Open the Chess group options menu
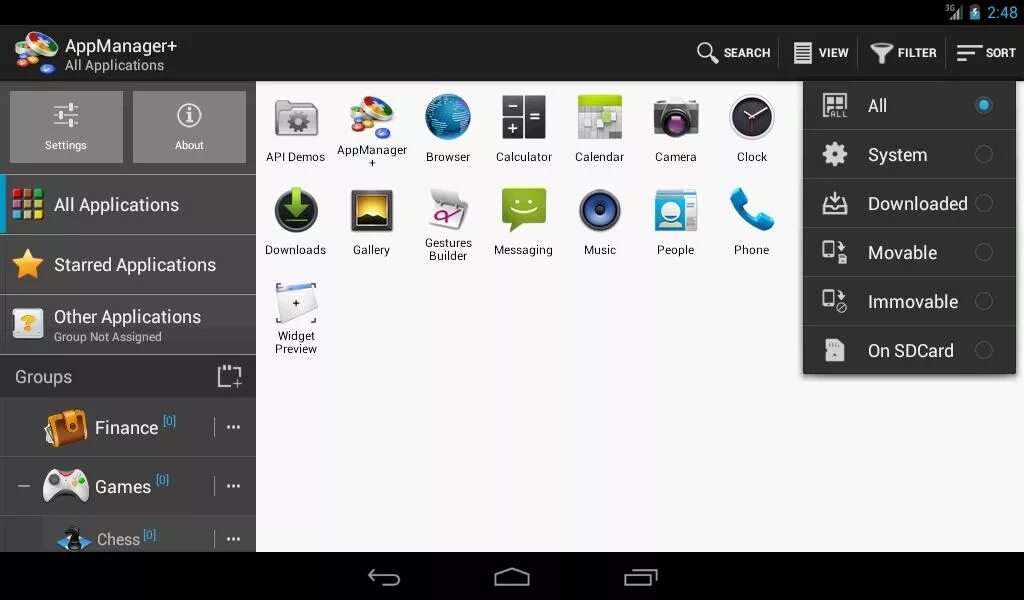 click(233, 539)
